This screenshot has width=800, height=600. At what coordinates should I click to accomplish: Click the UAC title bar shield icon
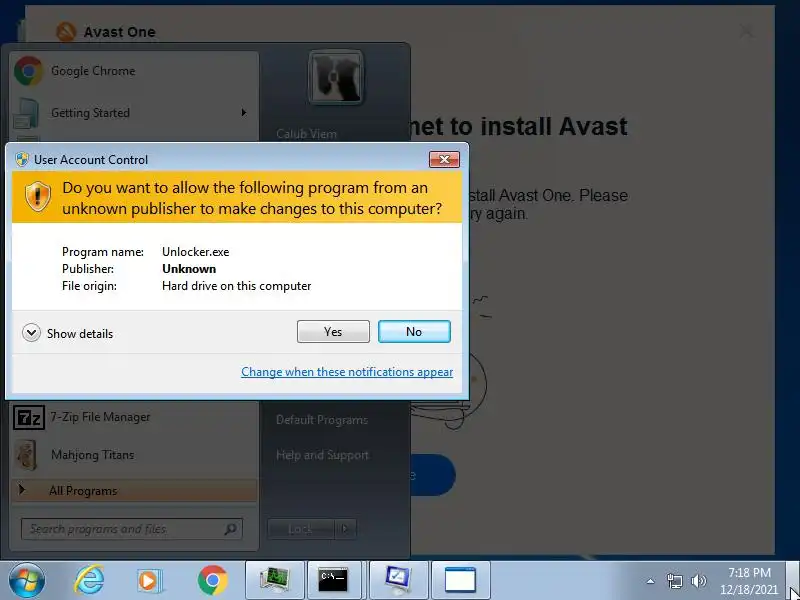(x=21, y=159)
